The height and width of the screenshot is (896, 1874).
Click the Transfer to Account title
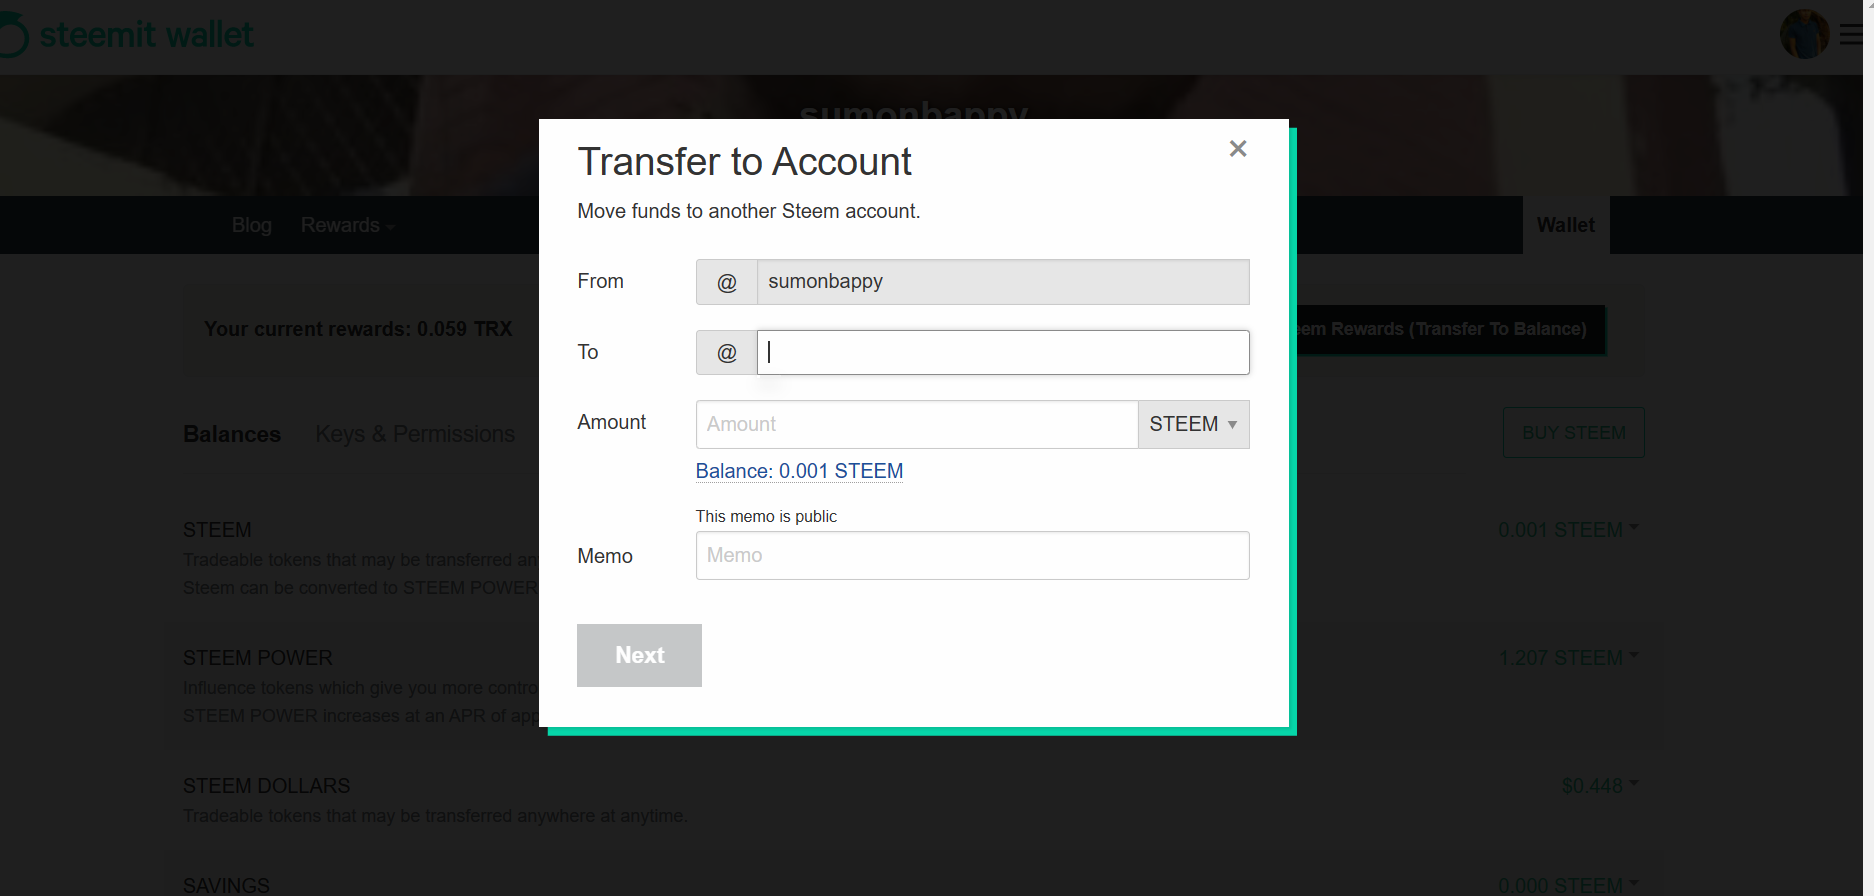click(x=745, y=162)
